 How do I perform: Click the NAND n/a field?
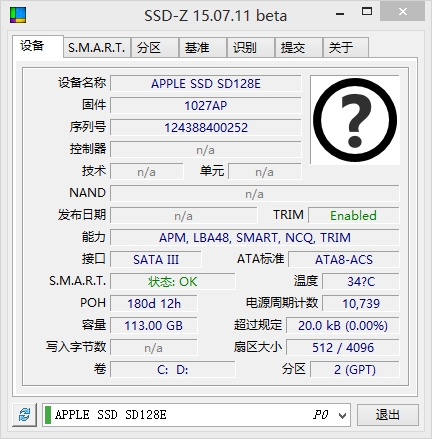coord(255,193)
